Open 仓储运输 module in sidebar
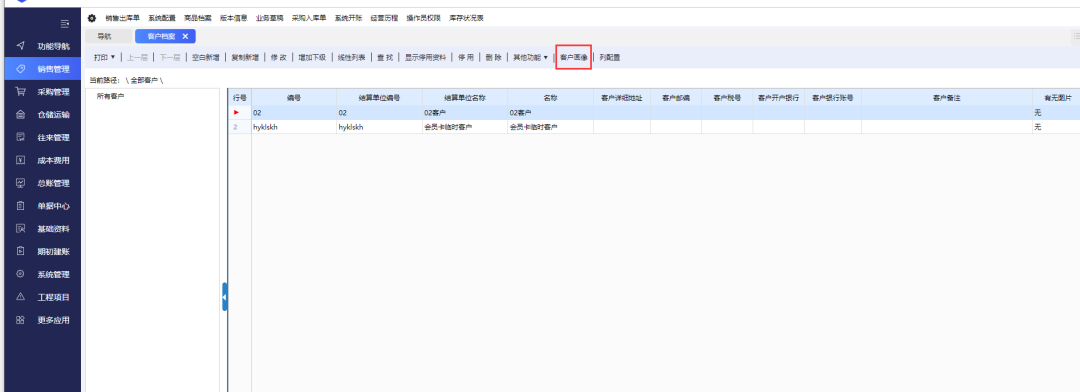 [53, 114]
